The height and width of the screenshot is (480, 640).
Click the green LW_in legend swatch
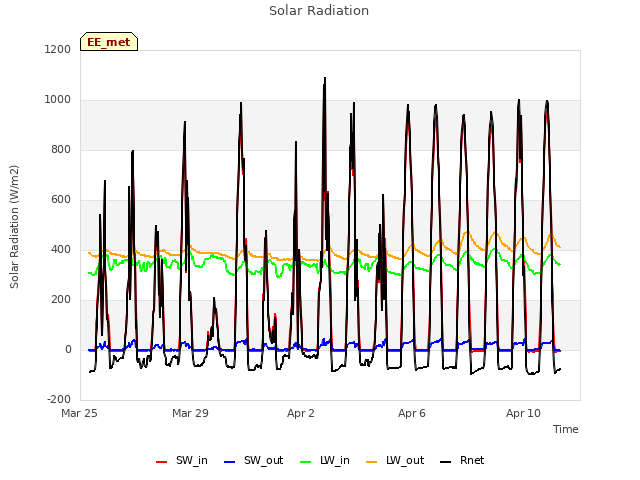tap(305, 462)
